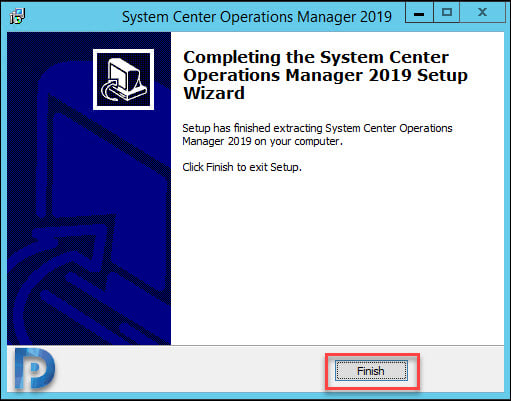Click the title bar empty space beside installer icon
This screenshot has height=401, width=511.
click(72, 17)
